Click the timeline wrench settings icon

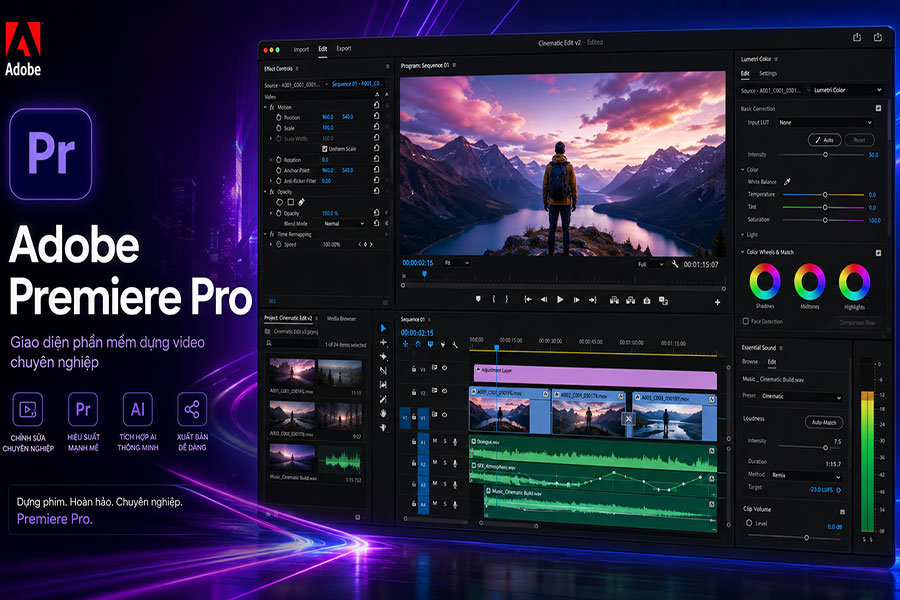pos(455,344)
